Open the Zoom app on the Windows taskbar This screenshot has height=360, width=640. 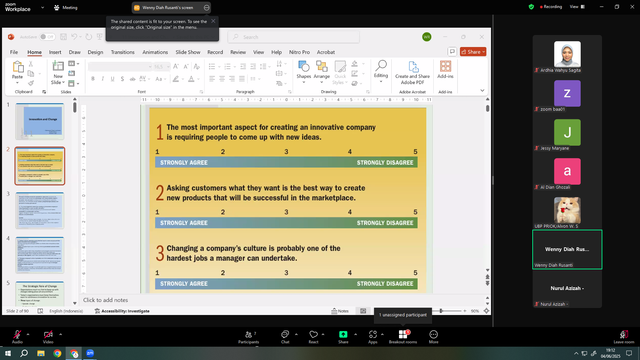coord(90,353)
